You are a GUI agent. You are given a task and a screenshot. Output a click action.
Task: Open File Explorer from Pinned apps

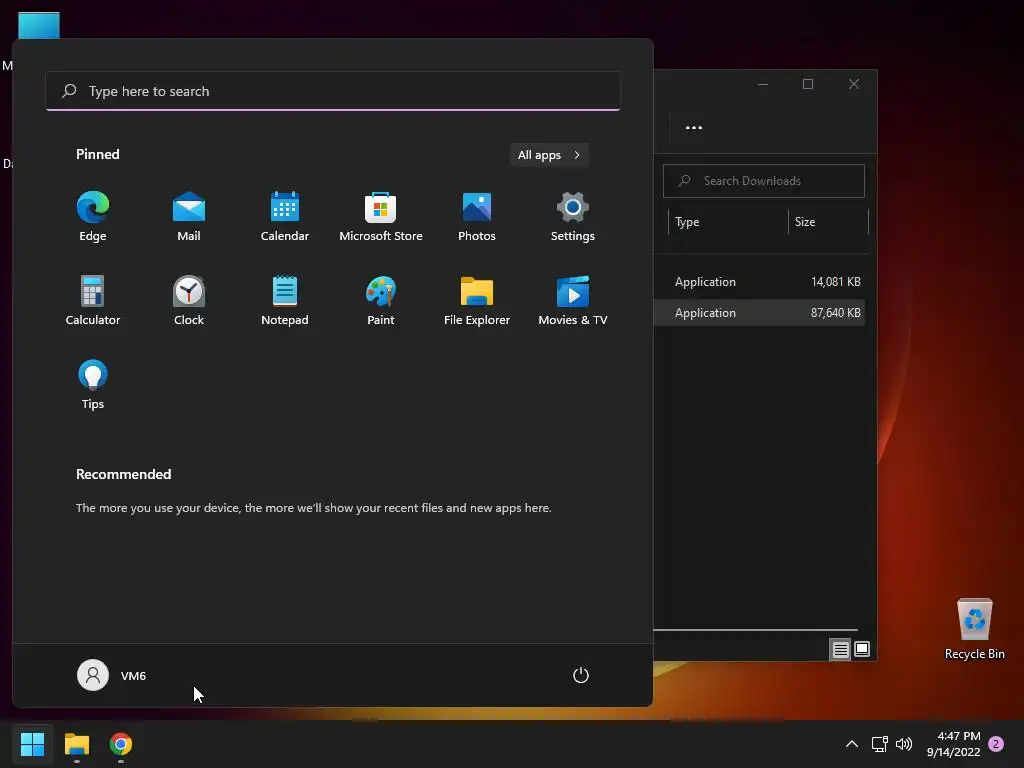pos(477,301)
